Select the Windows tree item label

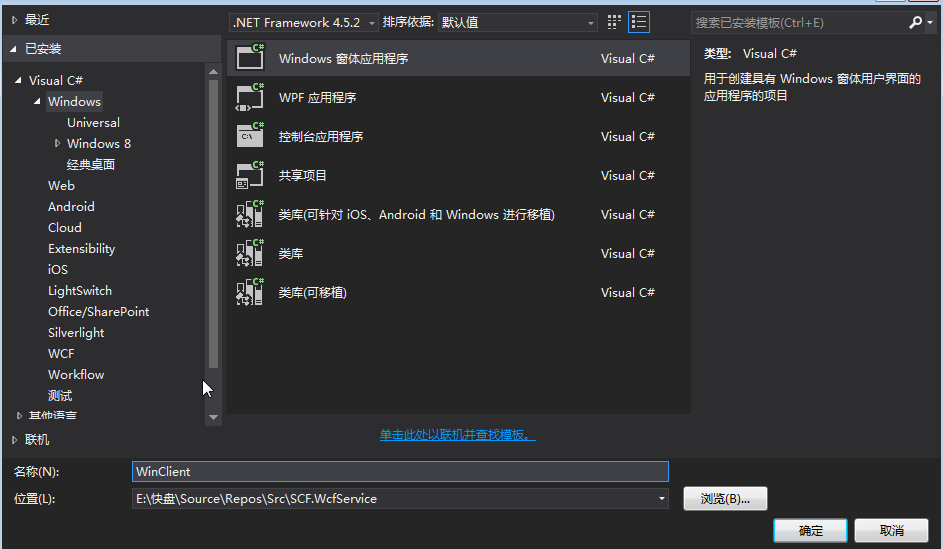tap(75, 101)
